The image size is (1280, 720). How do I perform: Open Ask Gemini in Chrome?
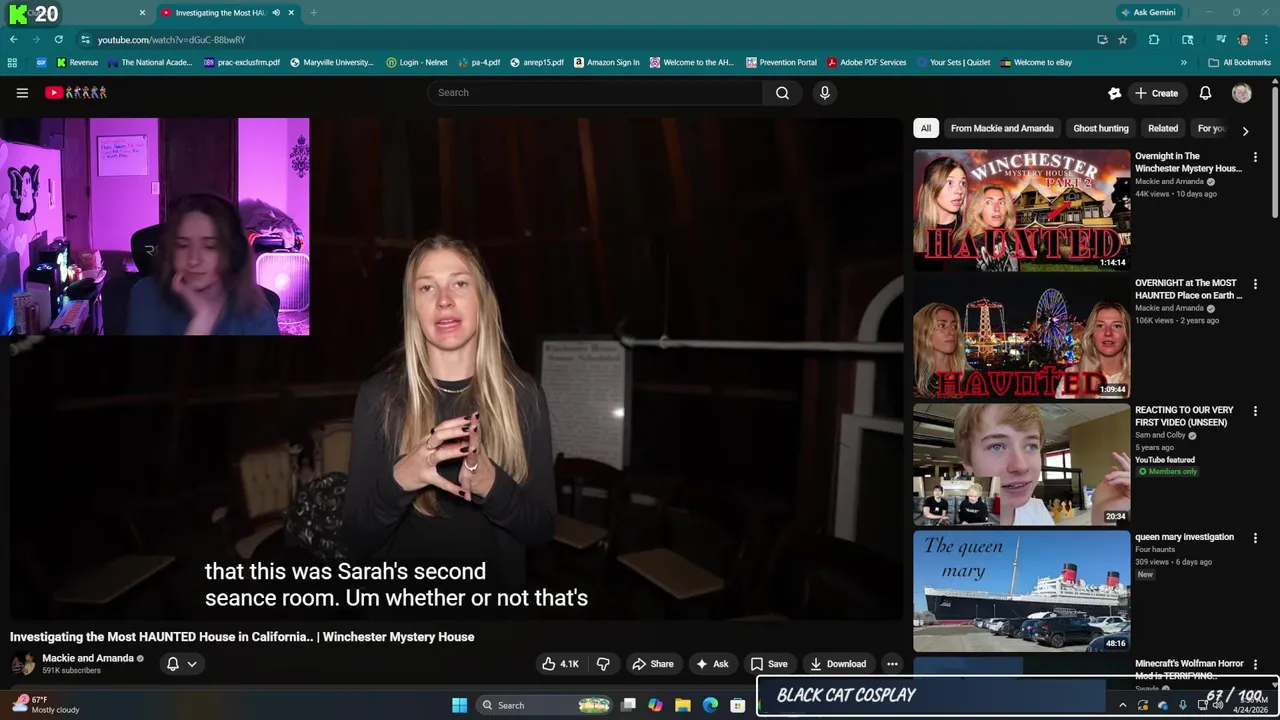pyautogui.click(x=1147, y=12)
